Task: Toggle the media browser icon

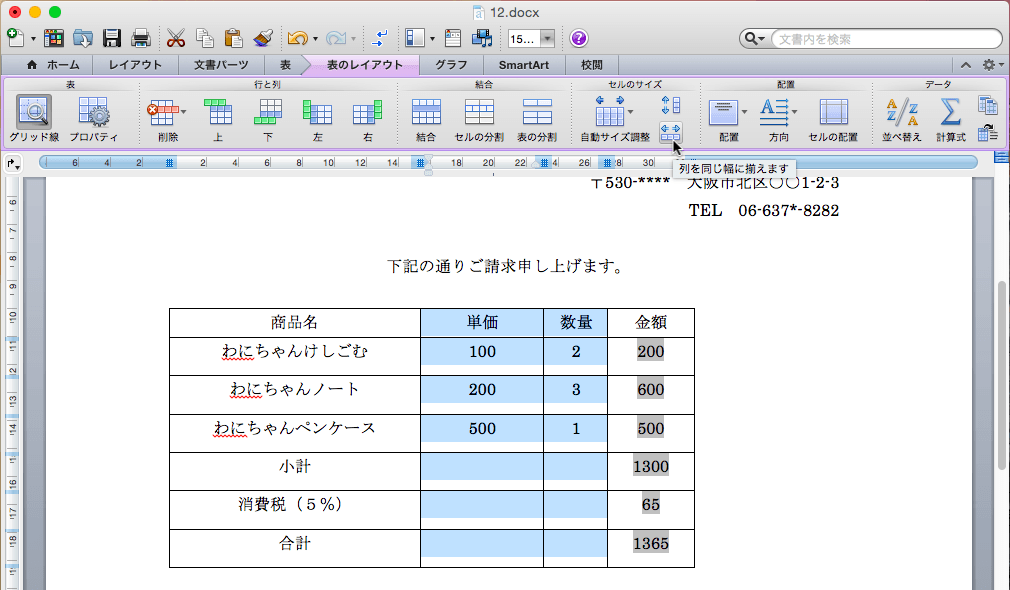Action: click(x=482, y=39)
